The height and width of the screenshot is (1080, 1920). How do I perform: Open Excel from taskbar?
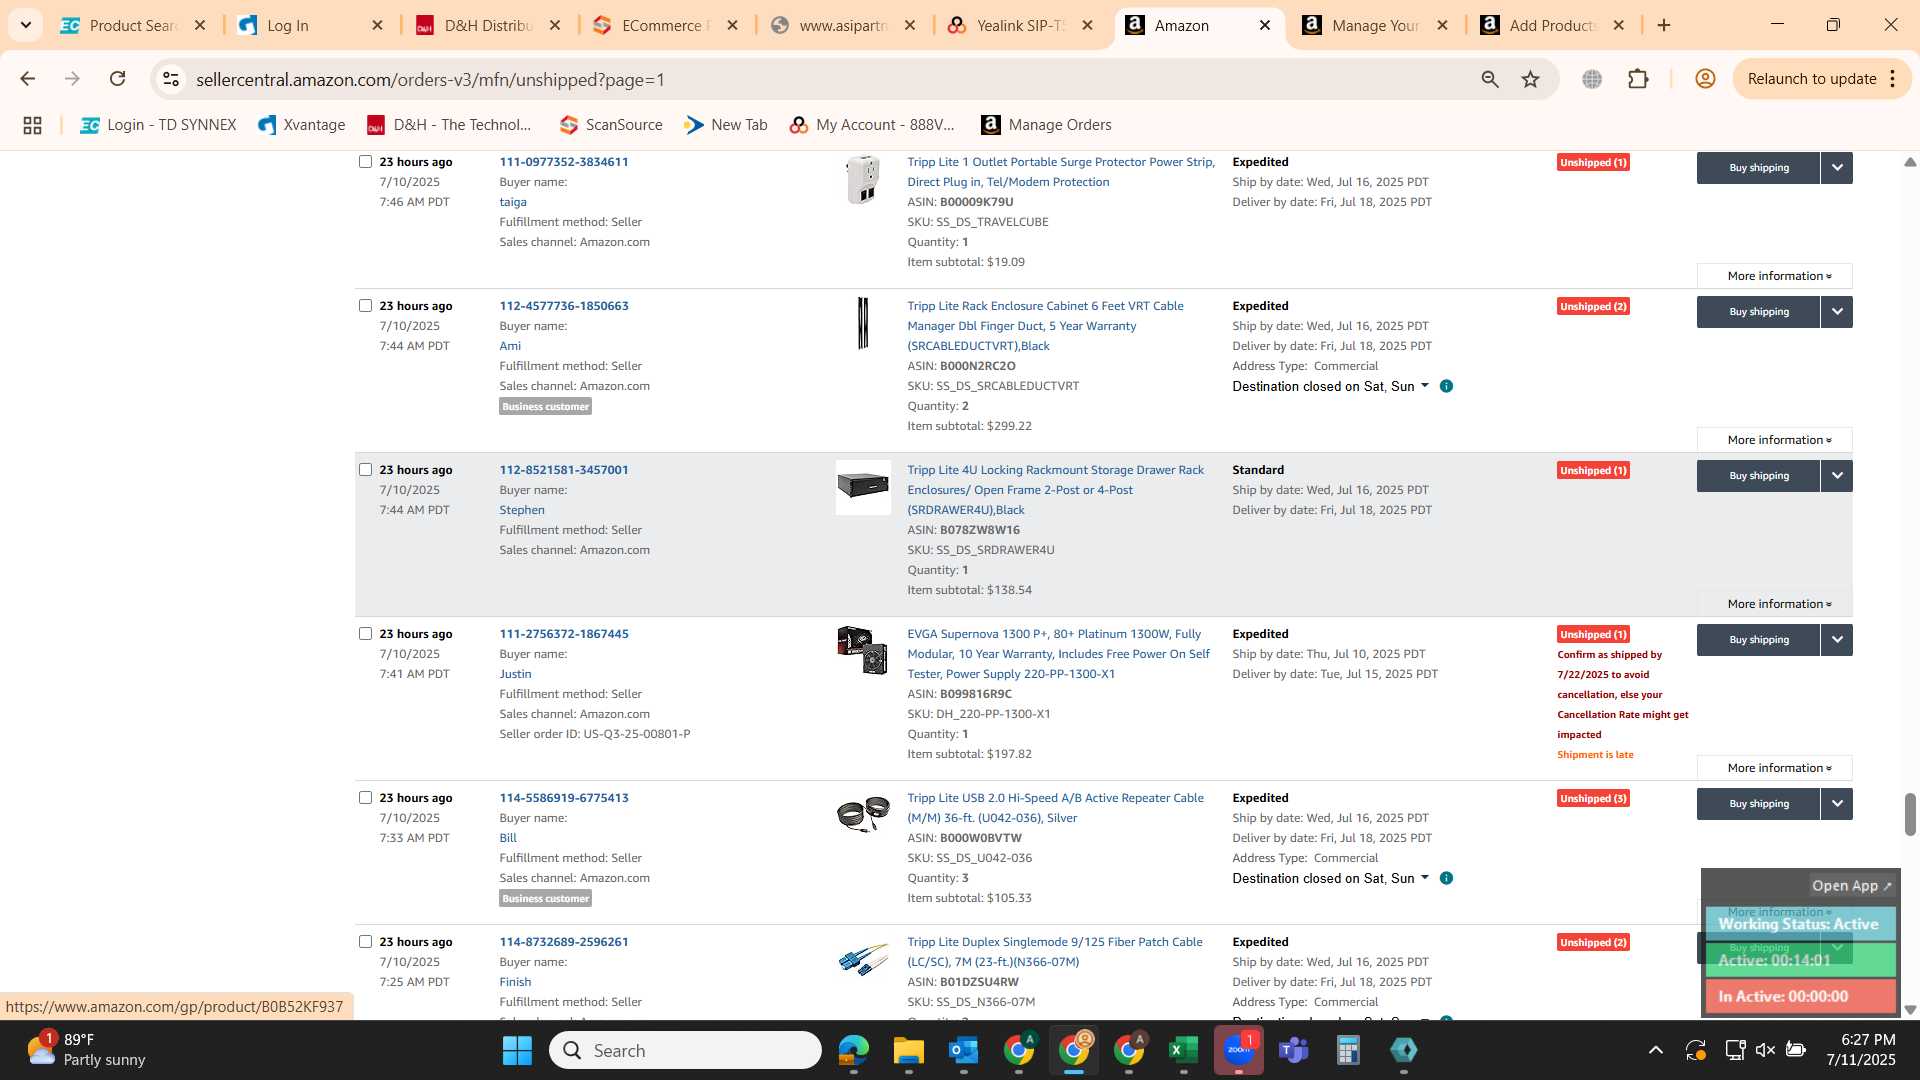(1183, 1050)
